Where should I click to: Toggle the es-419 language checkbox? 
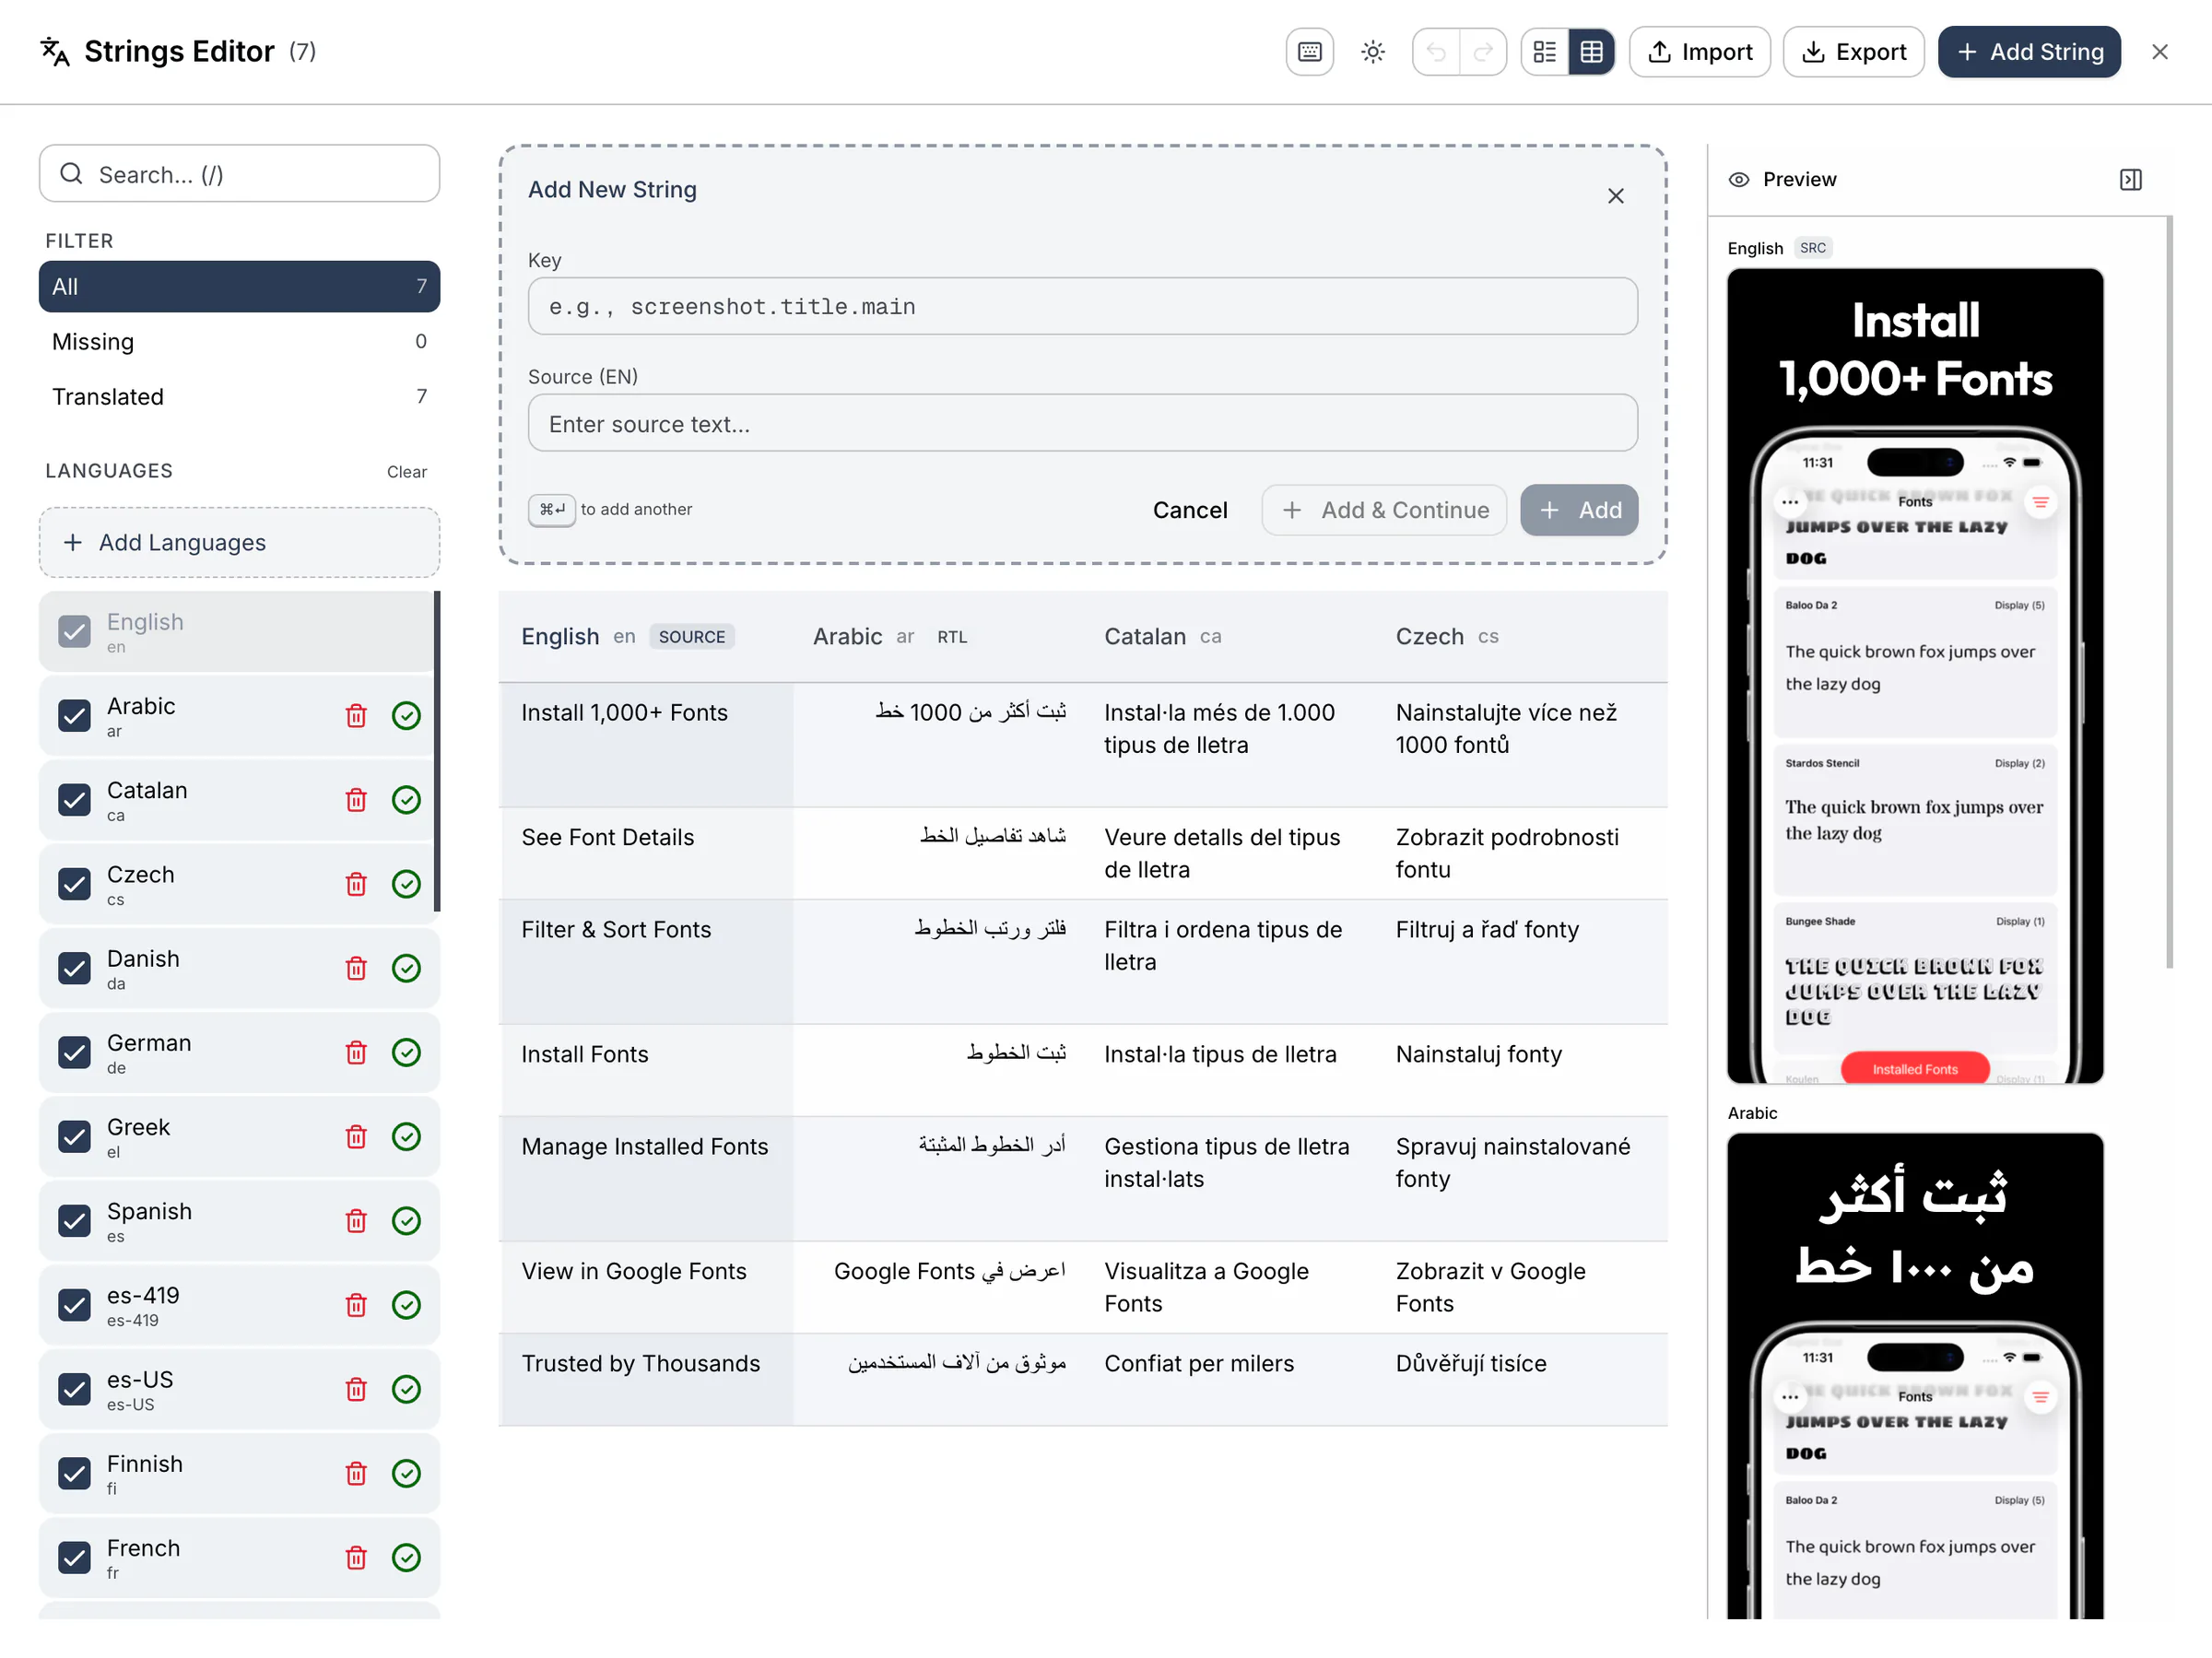click(74, 1305)
